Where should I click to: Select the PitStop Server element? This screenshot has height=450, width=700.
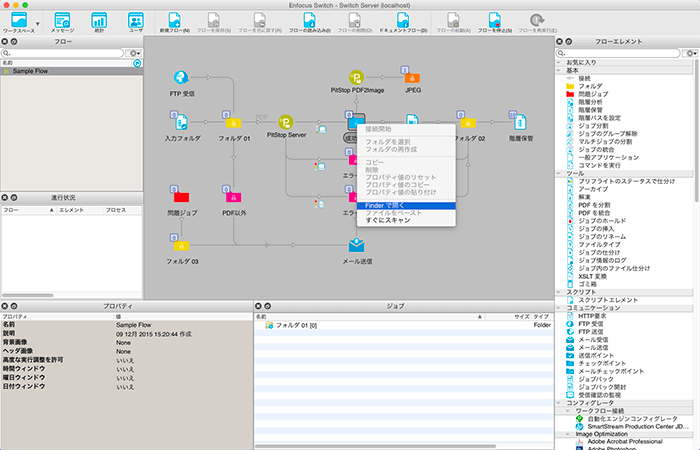point(286,122)
